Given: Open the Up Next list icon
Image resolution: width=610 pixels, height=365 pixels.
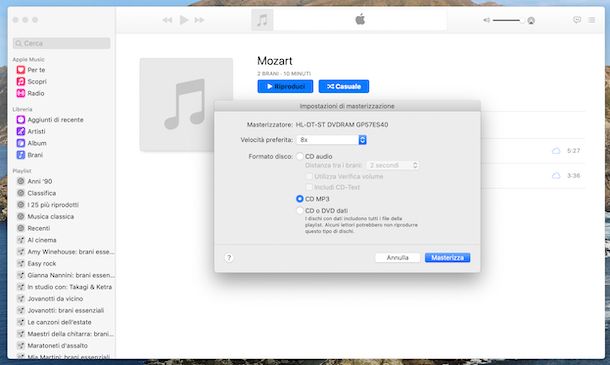Looking at the screenshot, I should click(x=592, y=20).
